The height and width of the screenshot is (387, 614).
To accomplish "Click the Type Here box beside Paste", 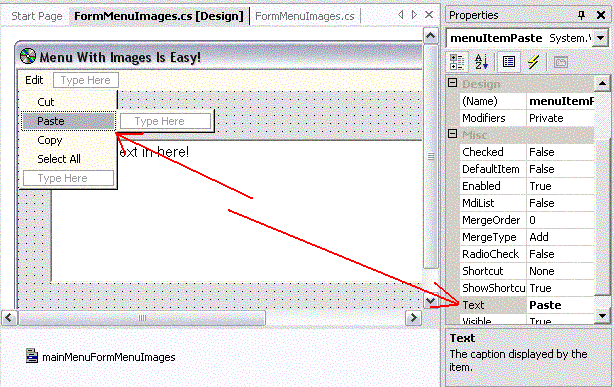I will click(166, 121).
